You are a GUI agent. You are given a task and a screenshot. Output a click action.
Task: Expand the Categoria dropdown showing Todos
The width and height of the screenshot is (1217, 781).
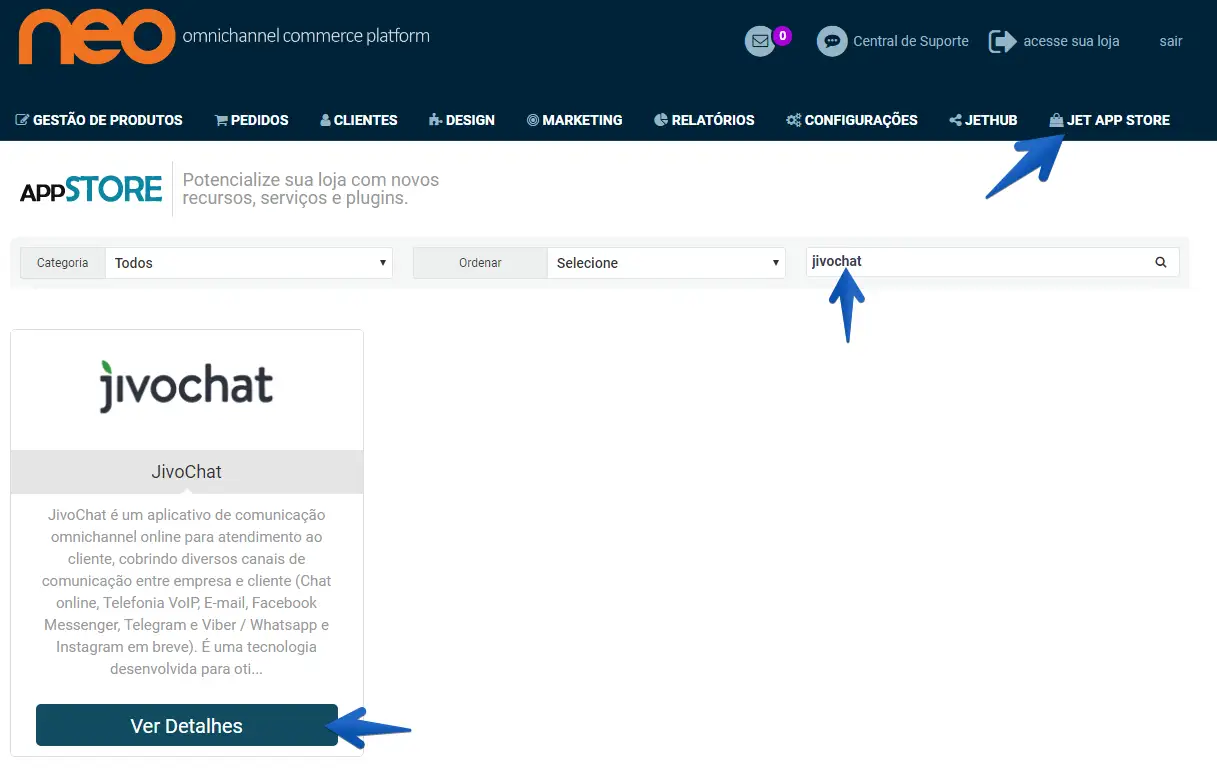click(x=249, y=263)
